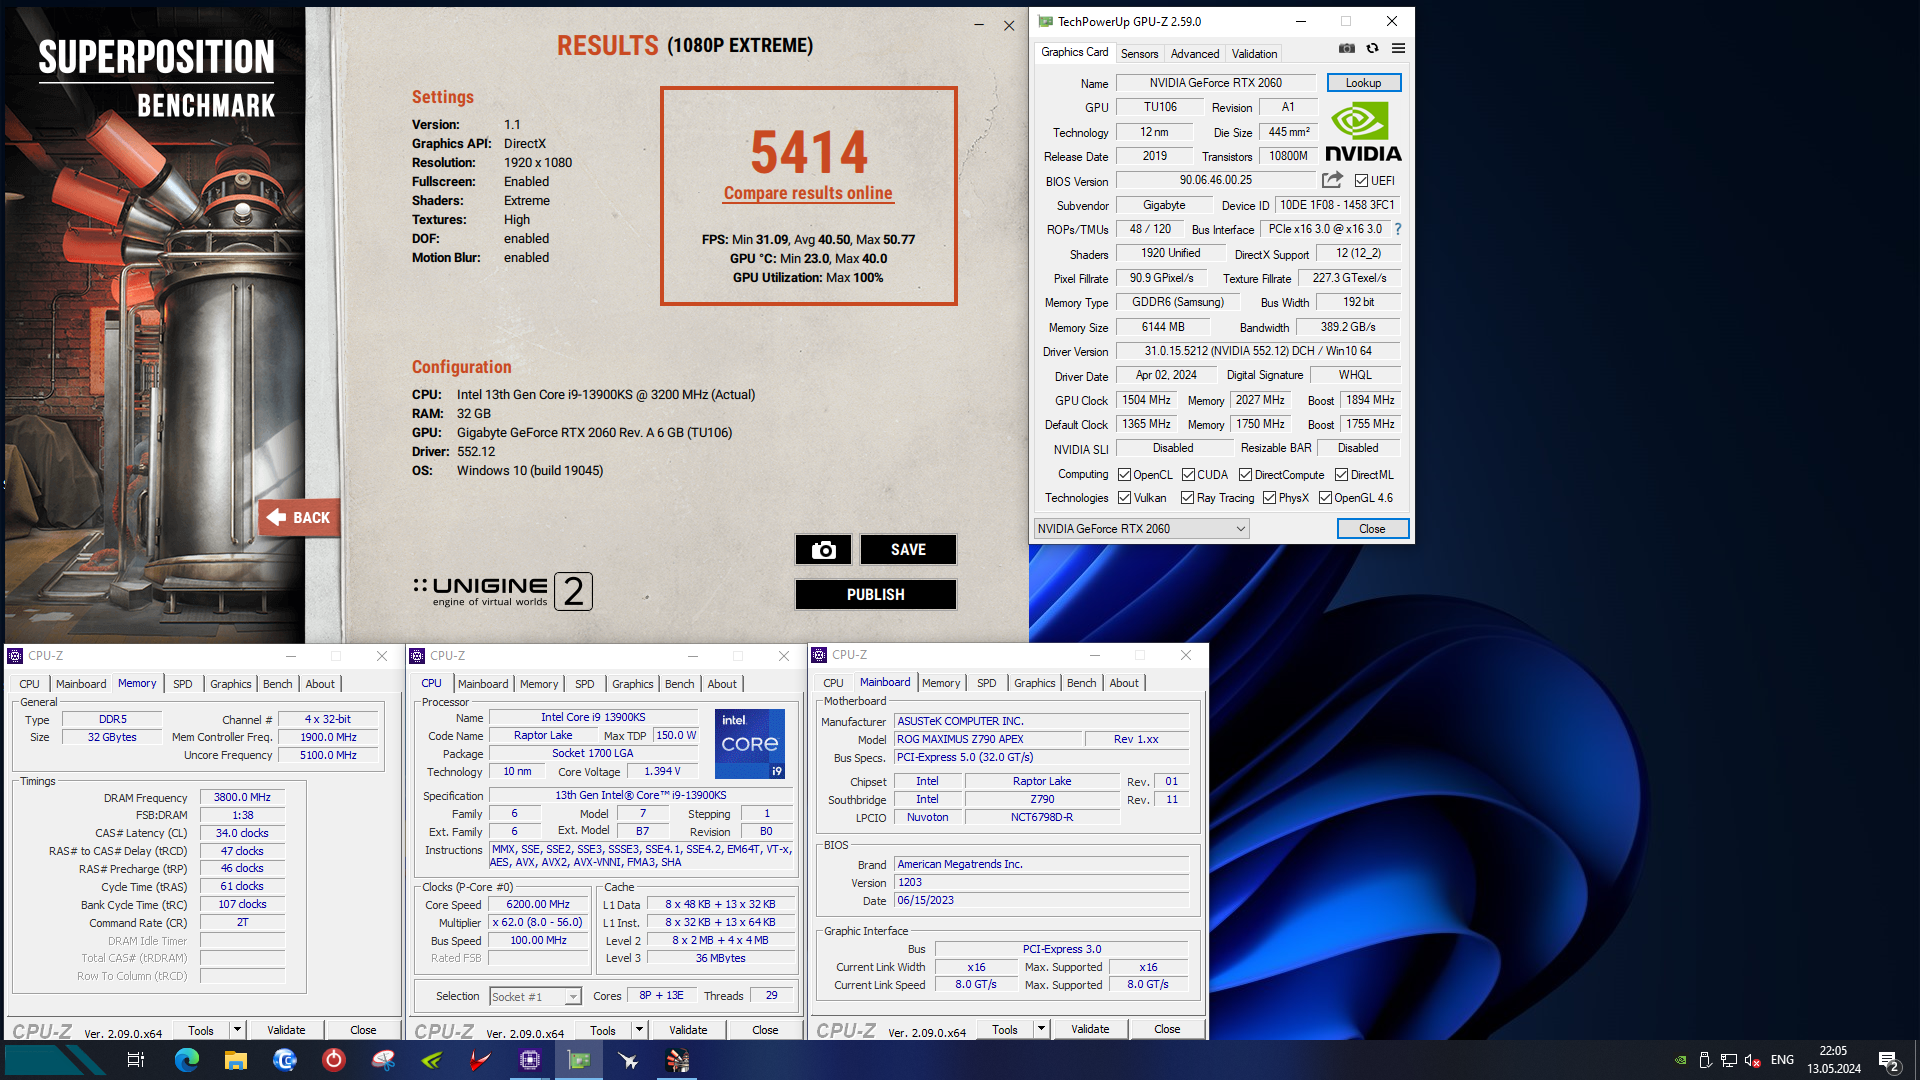Click the NVIDIA tray icon
1920x1080 pixels.
click(x=1681, y=1060)
